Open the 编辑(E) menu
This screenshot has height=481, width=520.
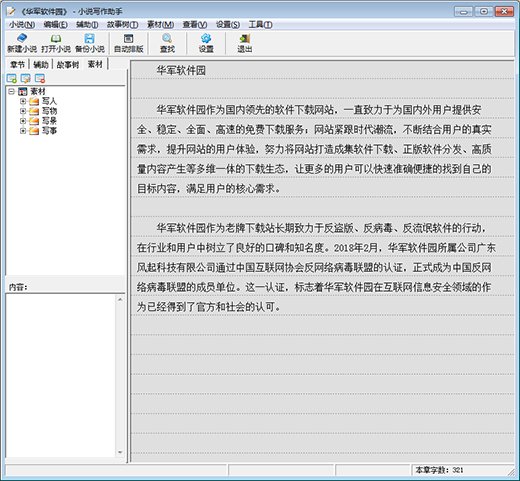point(55,25)
